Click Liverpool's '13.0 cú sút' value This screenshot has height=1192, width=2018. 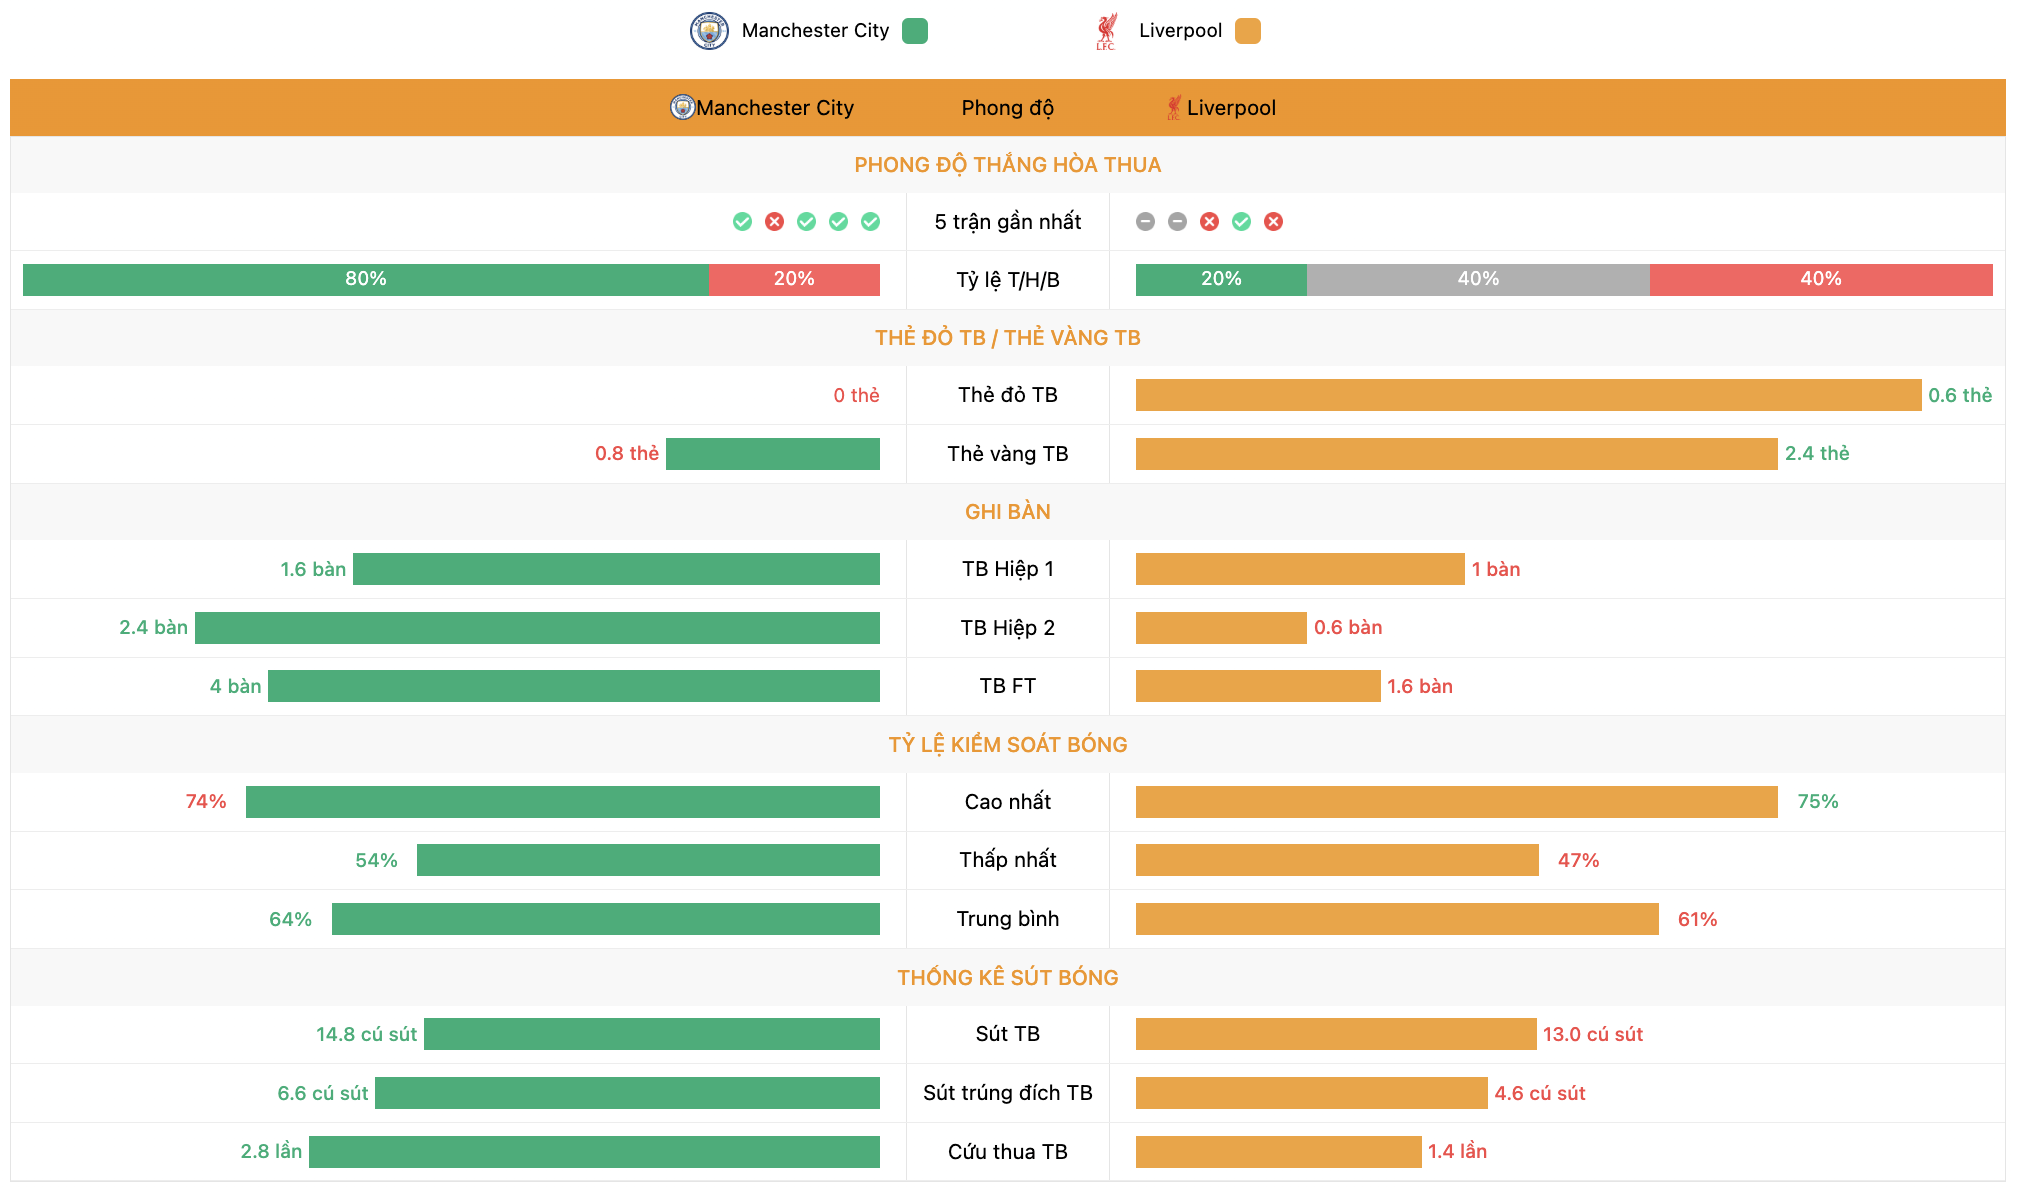(x=1593, y=1034)
